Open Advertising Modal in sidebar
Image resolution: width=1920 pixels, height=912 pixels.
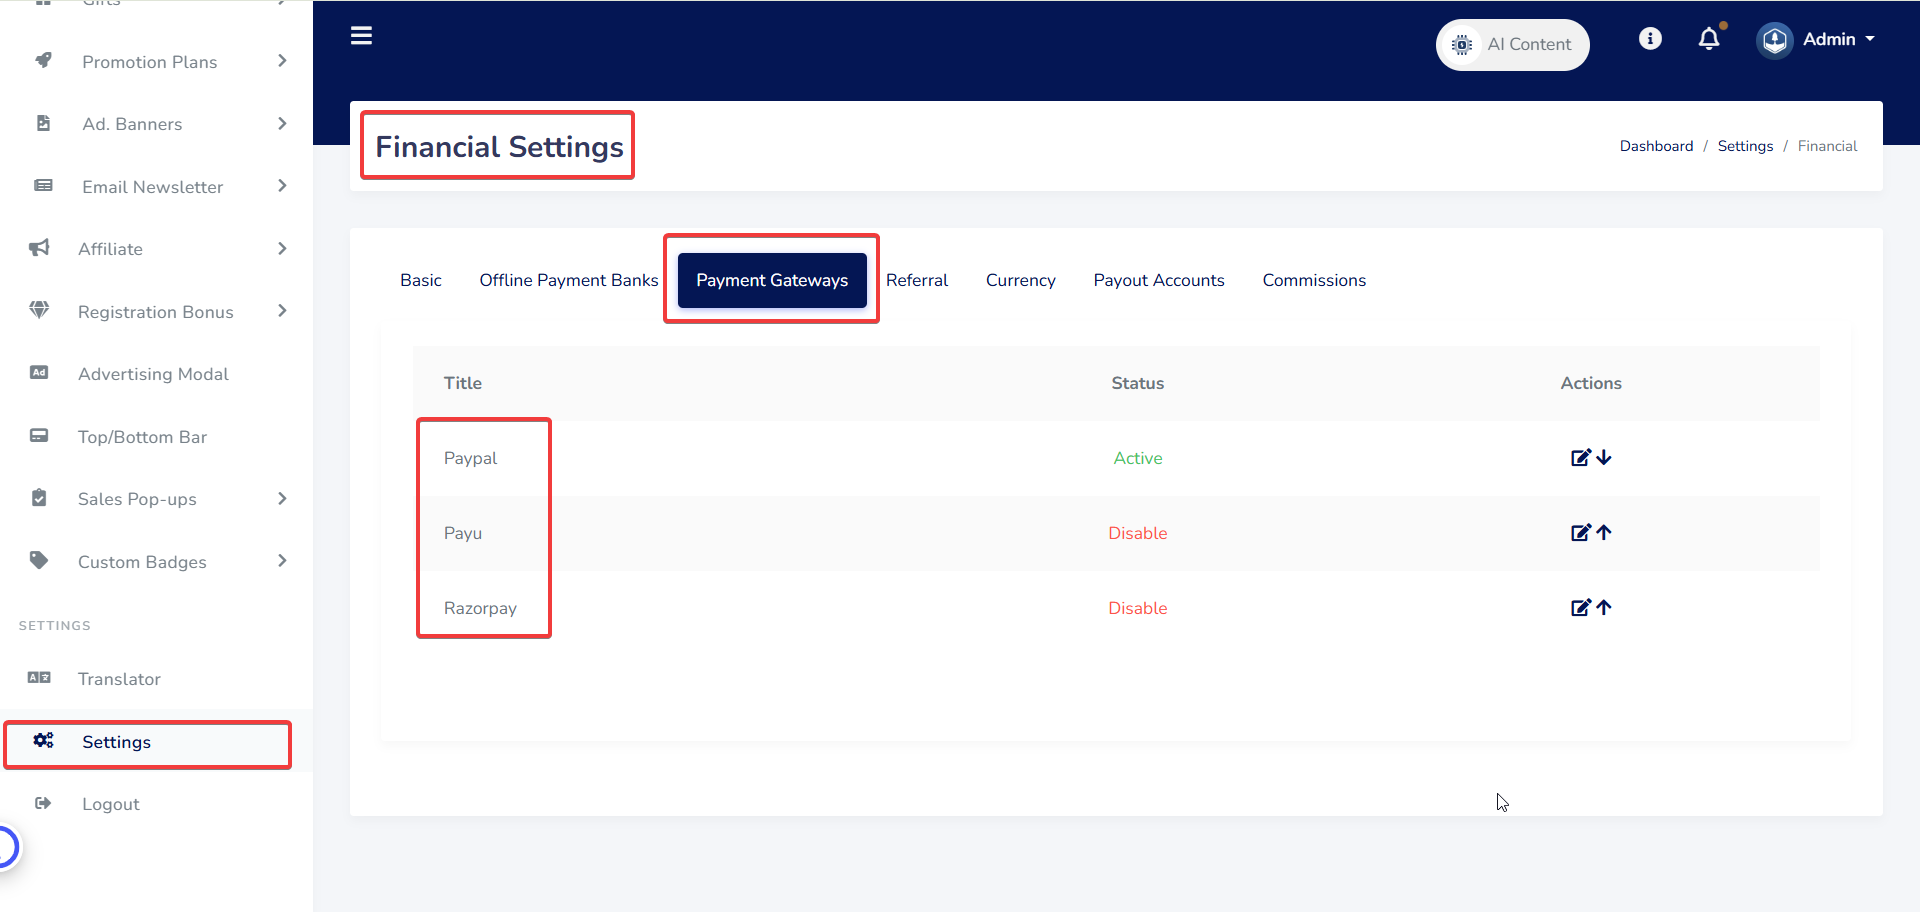point(153,374)
